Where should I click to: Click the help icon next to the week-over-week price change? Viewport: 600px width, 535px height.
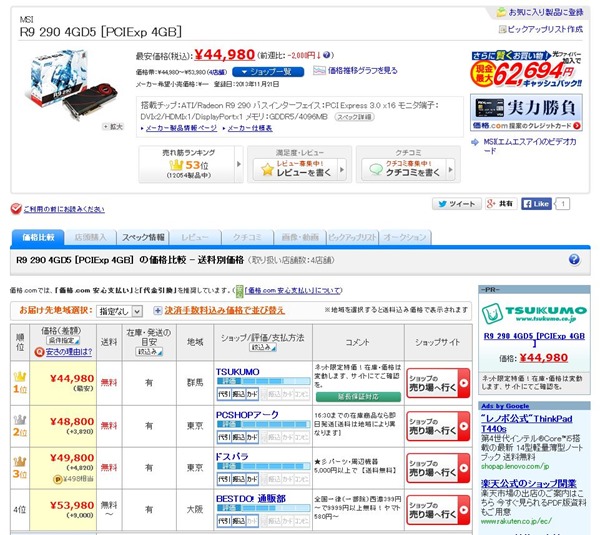(326, 55)
